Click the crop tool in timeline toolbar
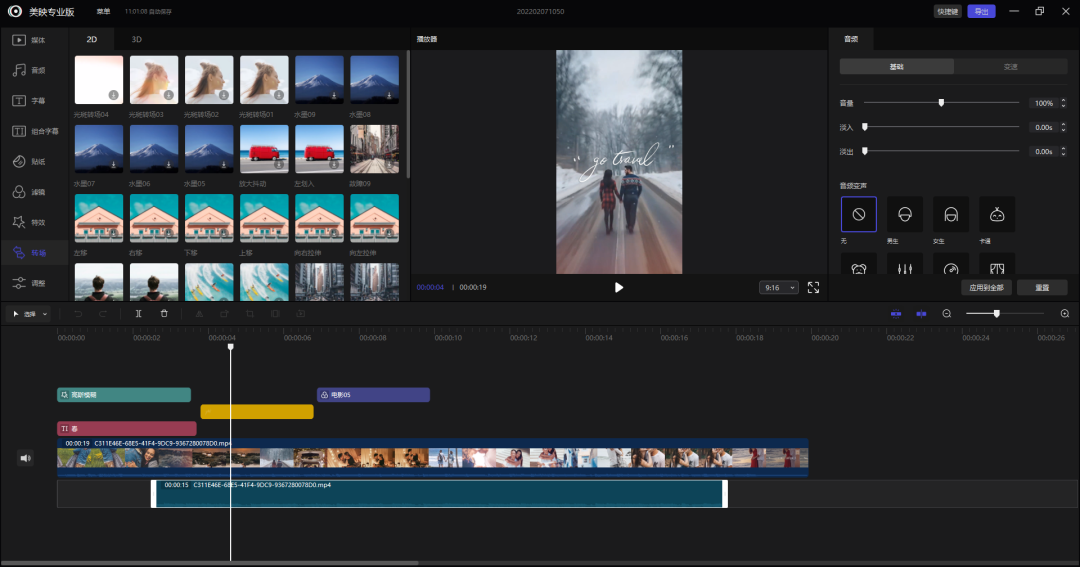The height and width of the screenshot is (567, 1080). point(250,313)
